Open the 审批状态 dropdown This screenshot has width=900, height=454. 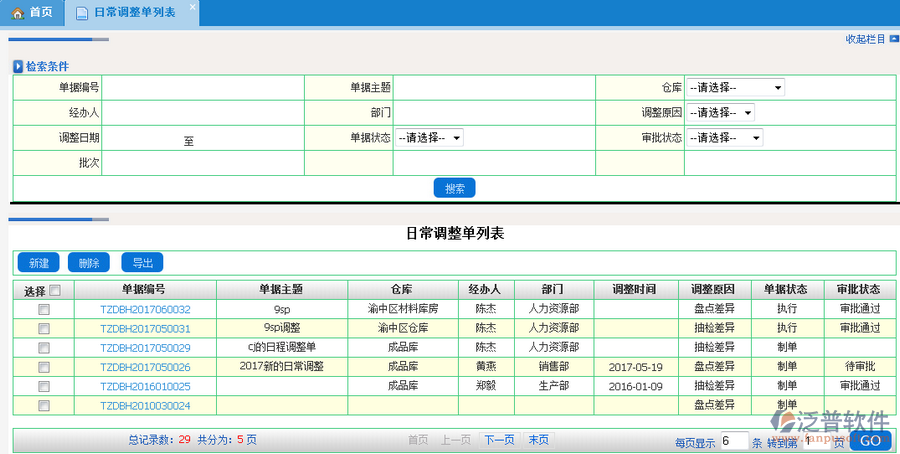pos(724,138)
